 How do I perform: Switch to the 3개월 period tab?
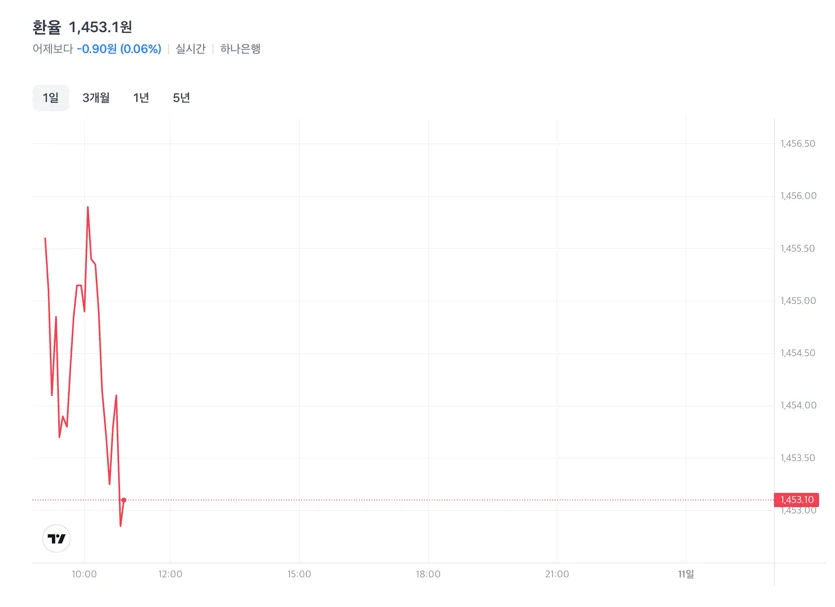click(96, 97)
